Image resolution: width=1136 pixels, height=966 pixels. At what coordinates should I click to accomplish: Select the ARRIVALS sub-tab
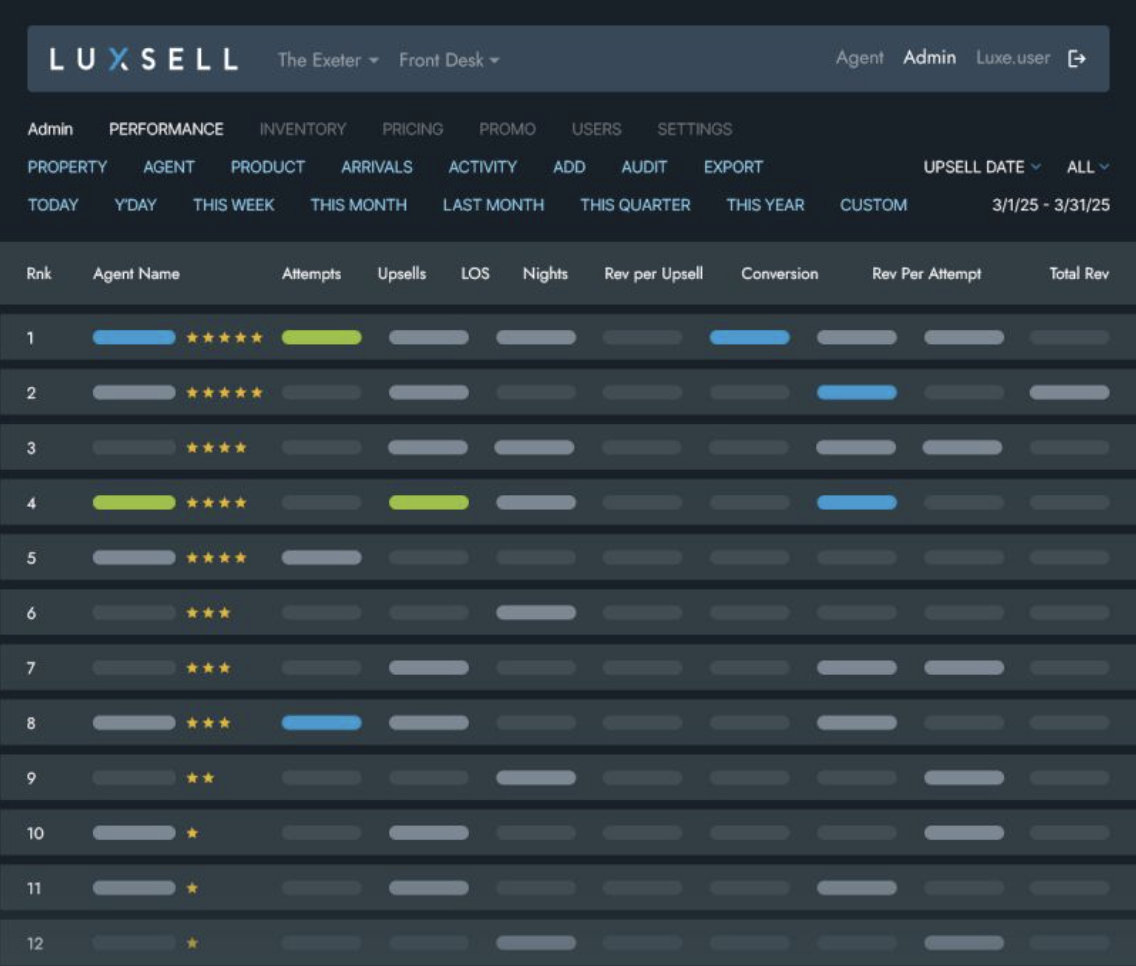click(377, 167)
